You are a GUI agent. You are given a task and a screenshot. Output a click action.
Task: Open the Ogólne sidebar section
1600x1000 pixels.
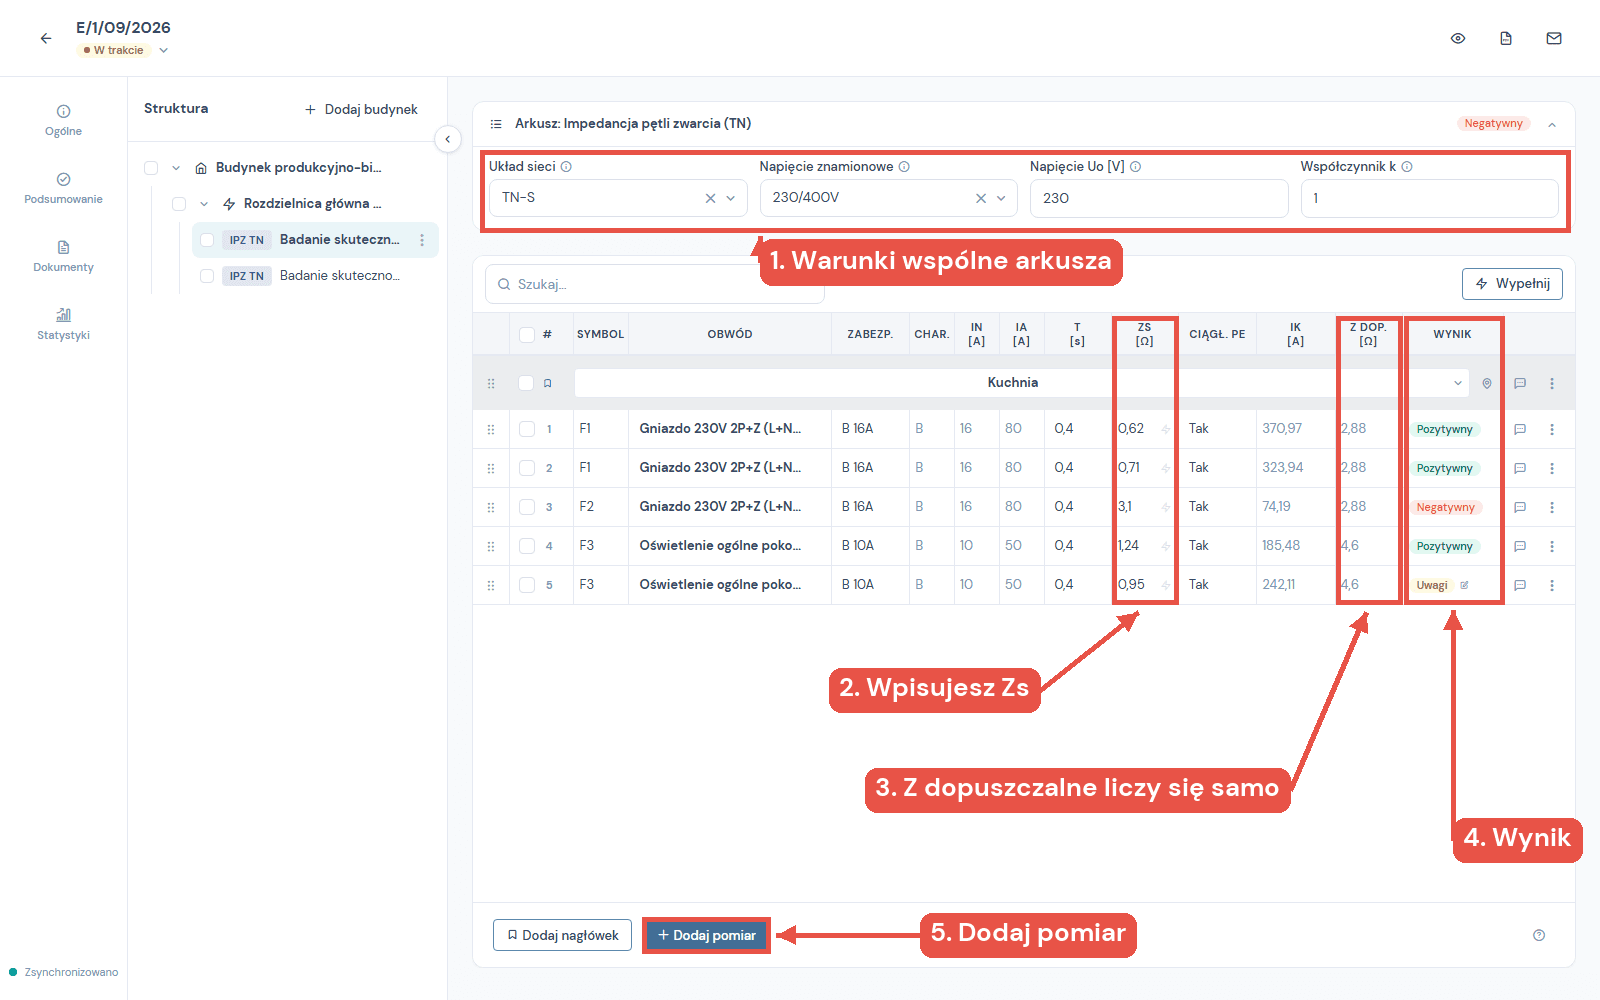[x=63, y=120]
